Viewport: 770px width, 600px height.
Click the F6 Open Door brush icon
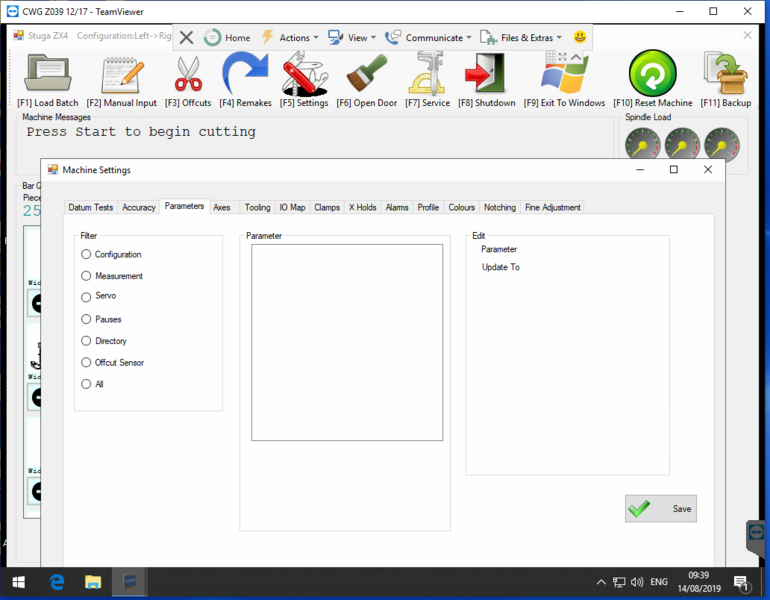click(x=366, y=74)
